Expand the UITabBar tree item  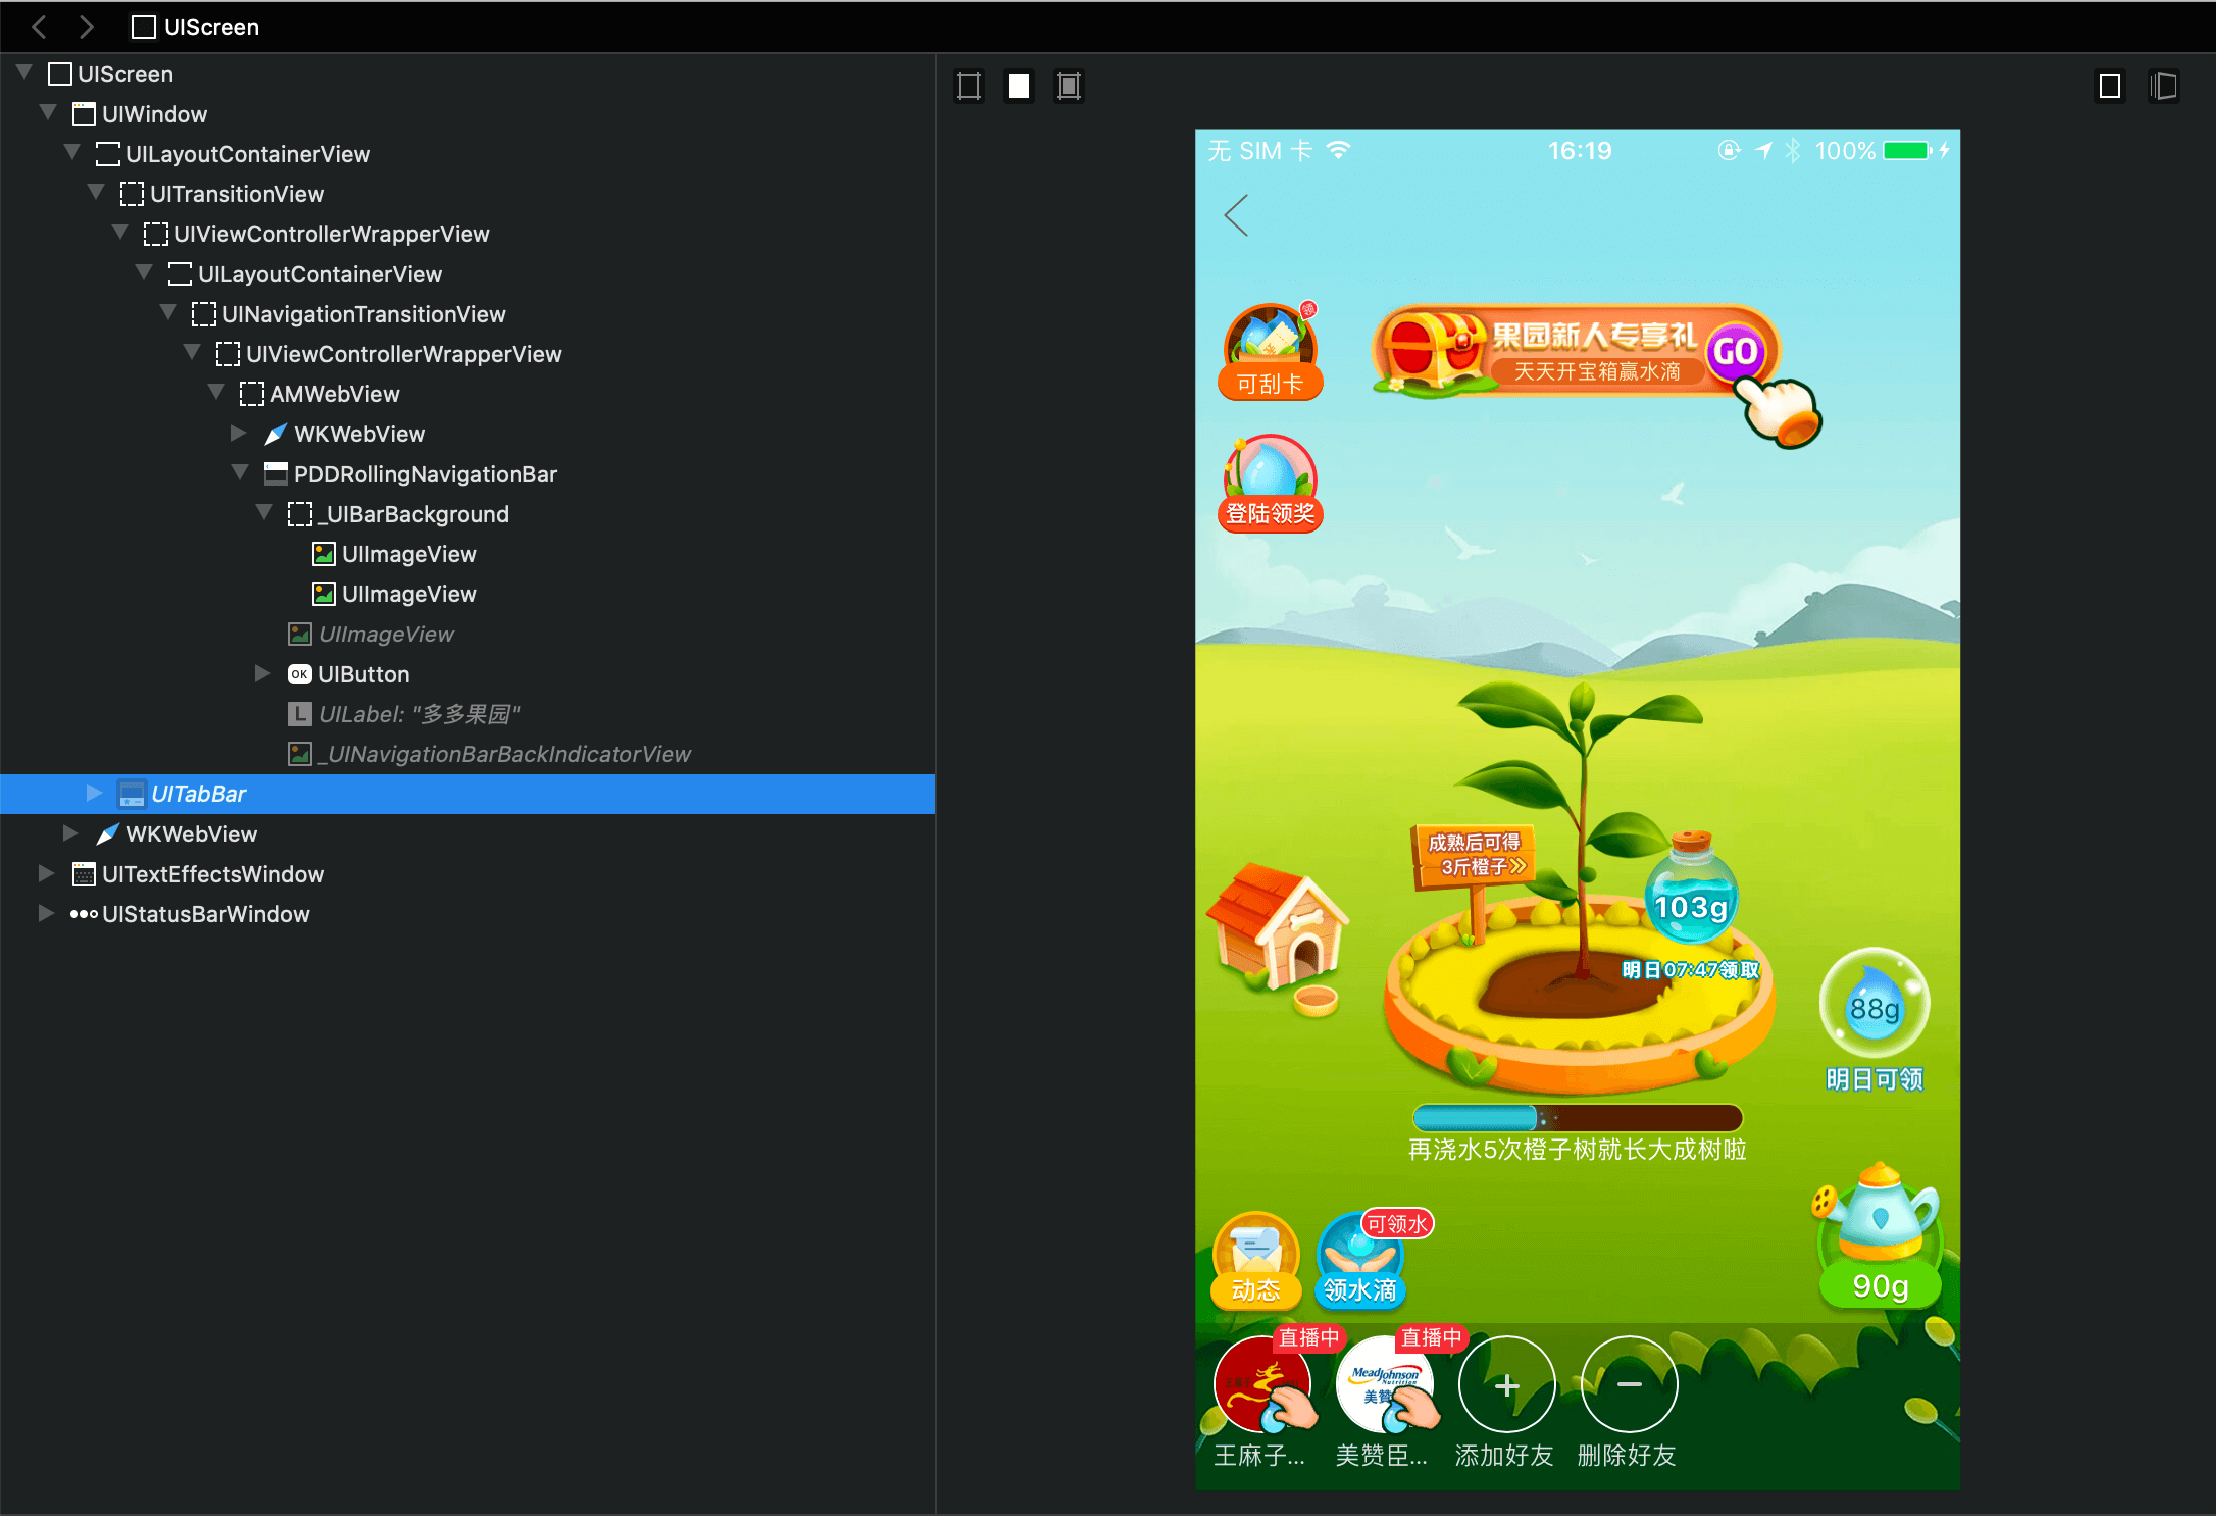pyautogui.click(x=94, y=793)
